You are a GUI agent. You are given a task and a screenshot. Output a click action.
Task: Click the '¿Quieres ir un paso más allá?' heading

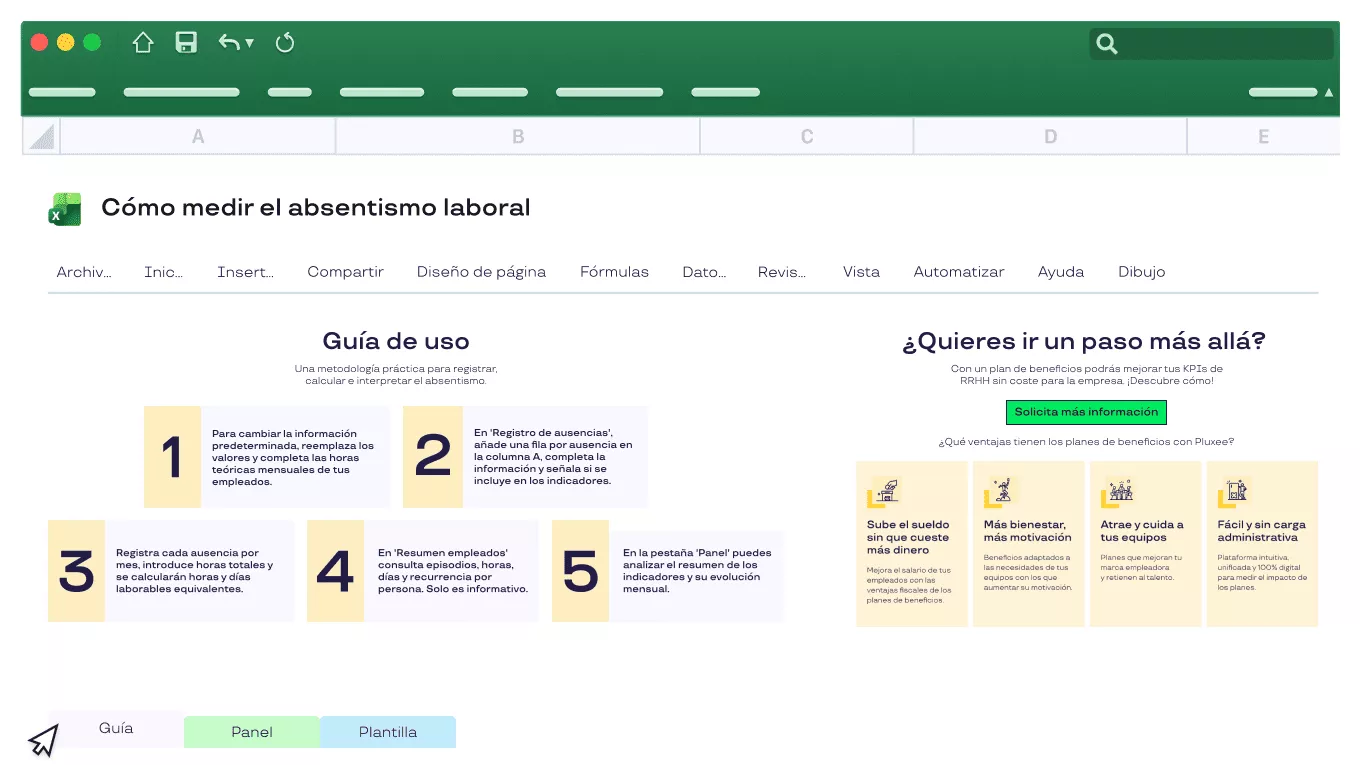tap(1085, 342)
